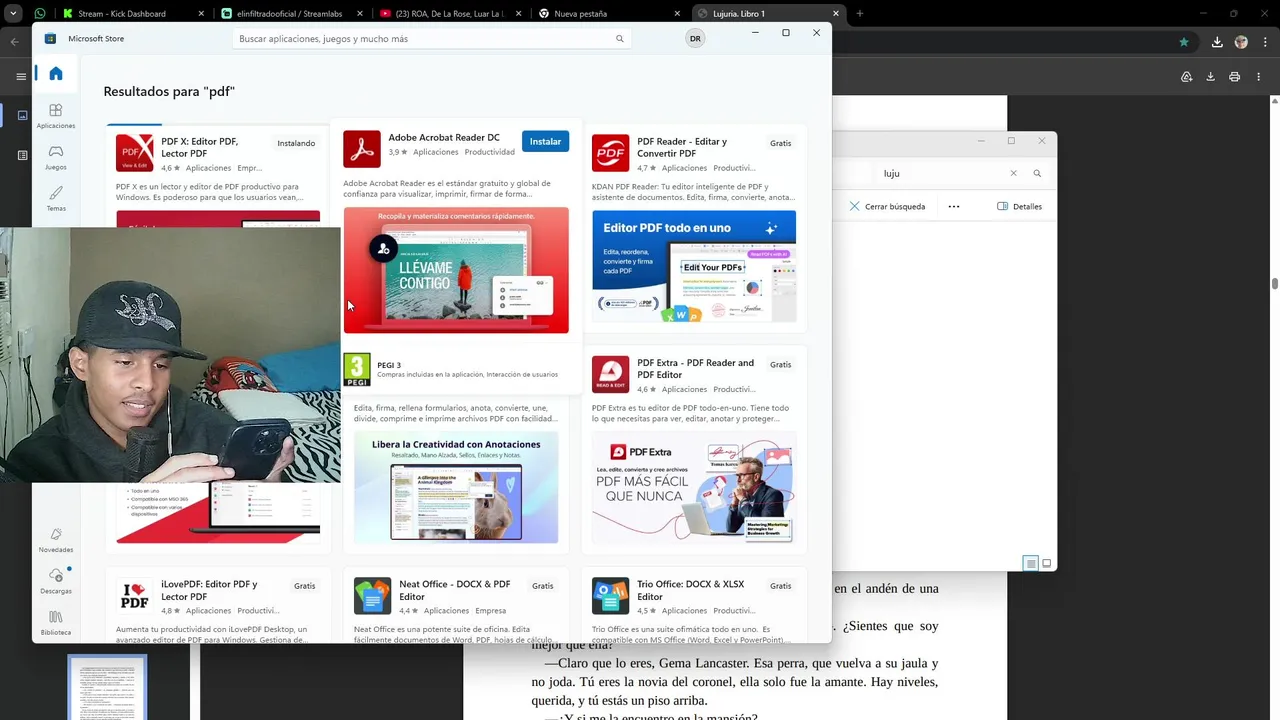Click 'Libera la Creatividad con Anotaciones' image

(x=456, y=487)
